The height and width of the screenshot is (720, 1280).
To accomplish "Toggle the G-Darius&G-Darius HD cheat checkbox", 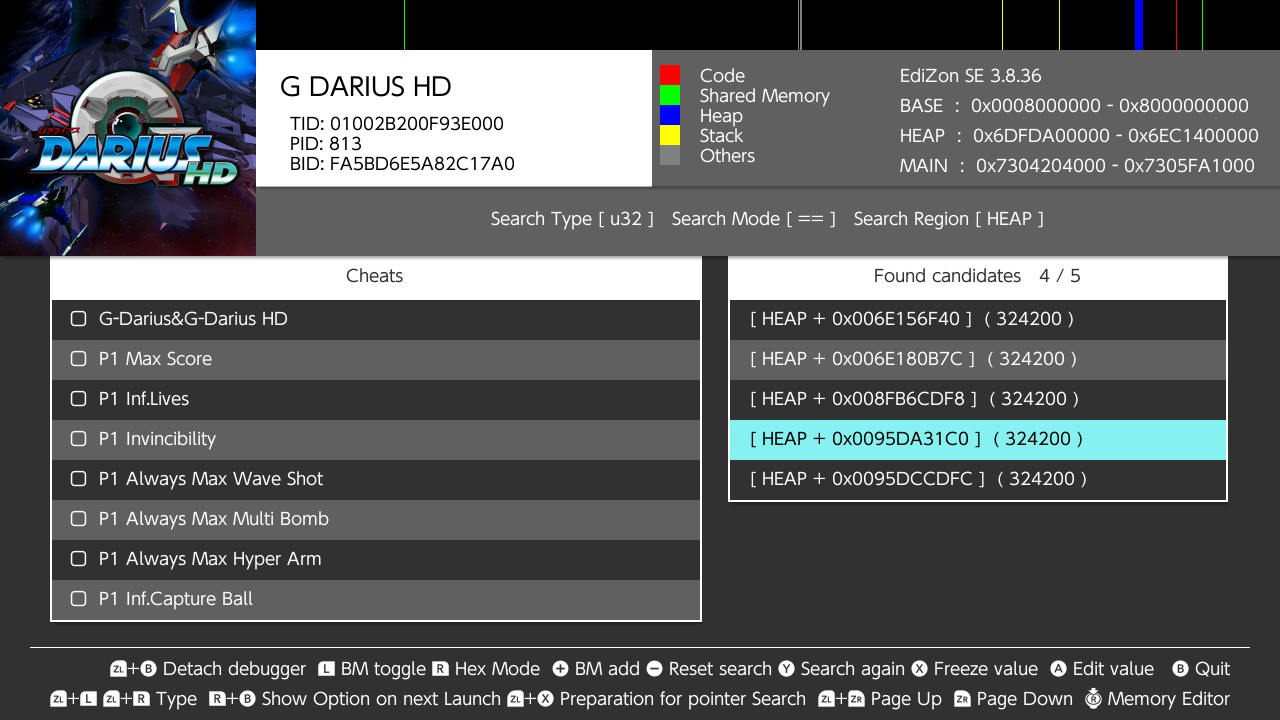I will tap(79, 319).
